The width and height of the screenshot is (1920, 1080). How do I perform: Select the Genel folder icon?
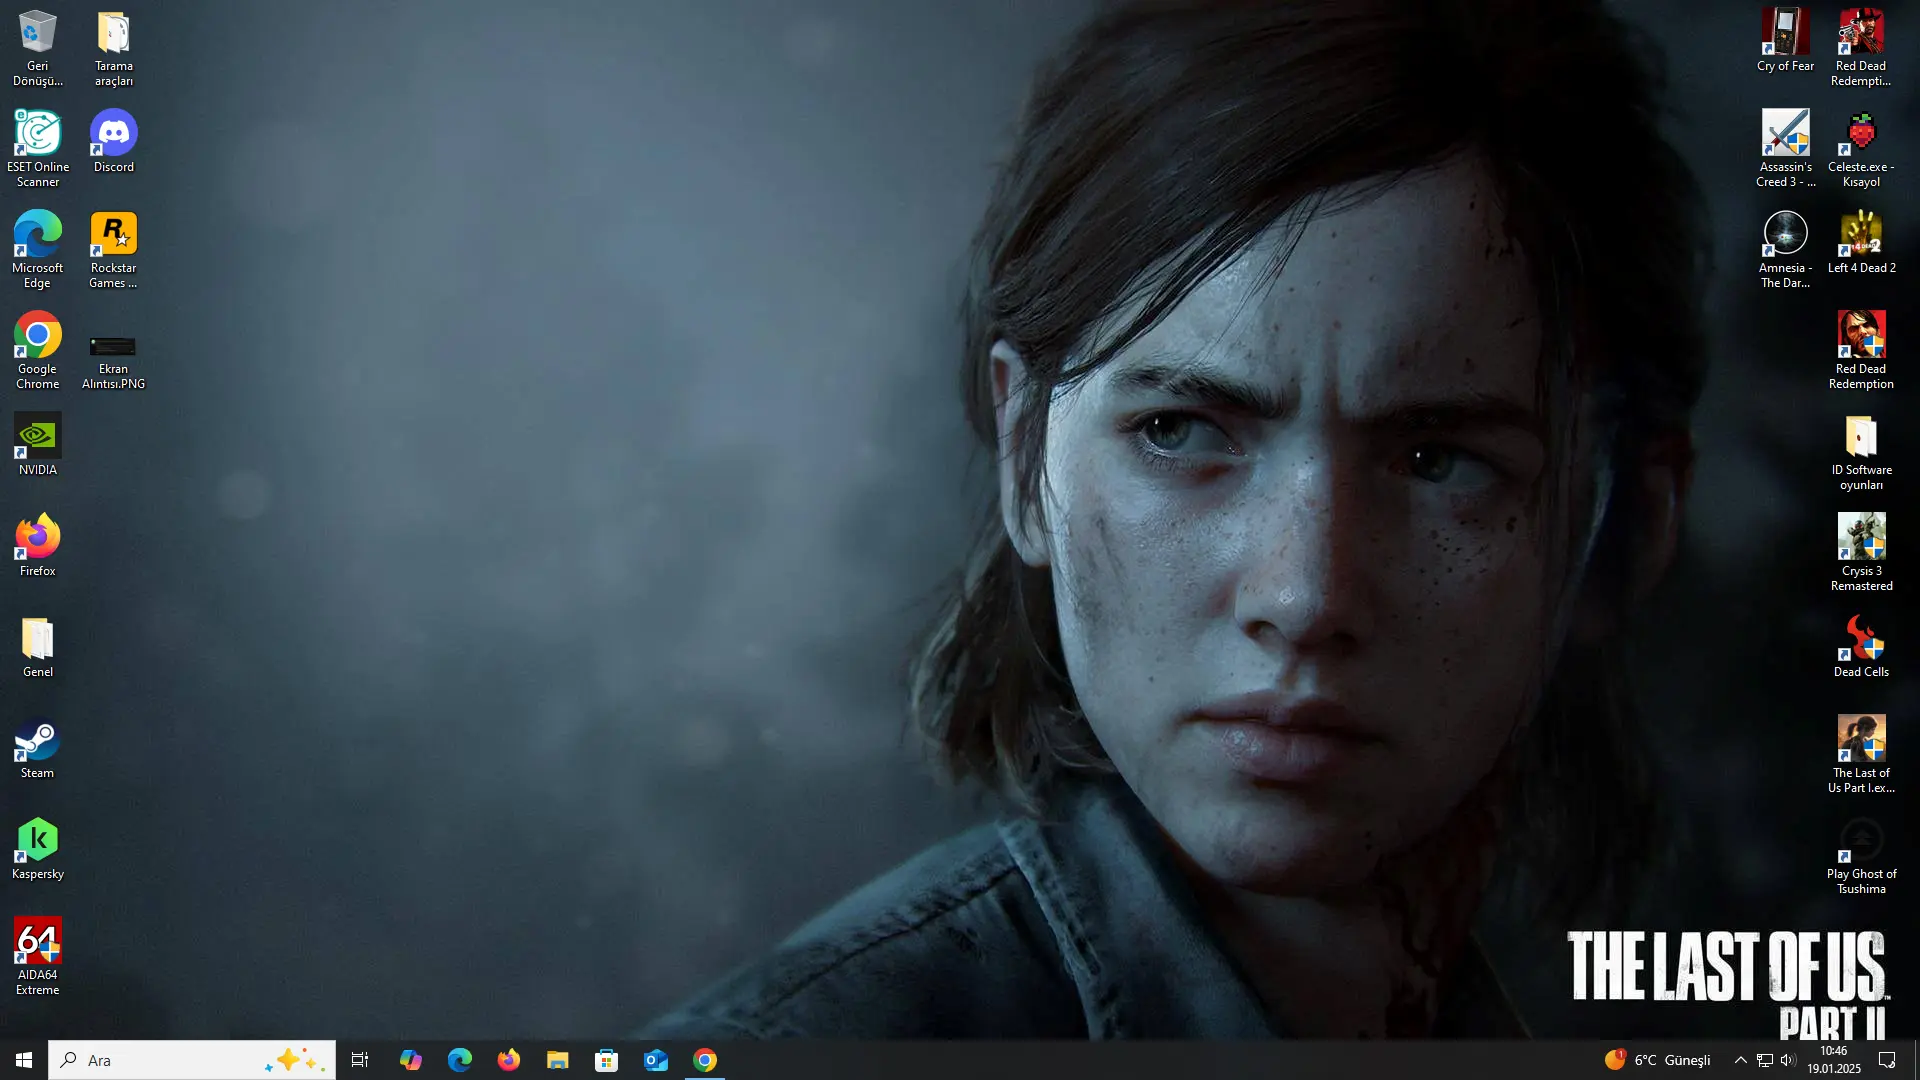click(38, 647)
